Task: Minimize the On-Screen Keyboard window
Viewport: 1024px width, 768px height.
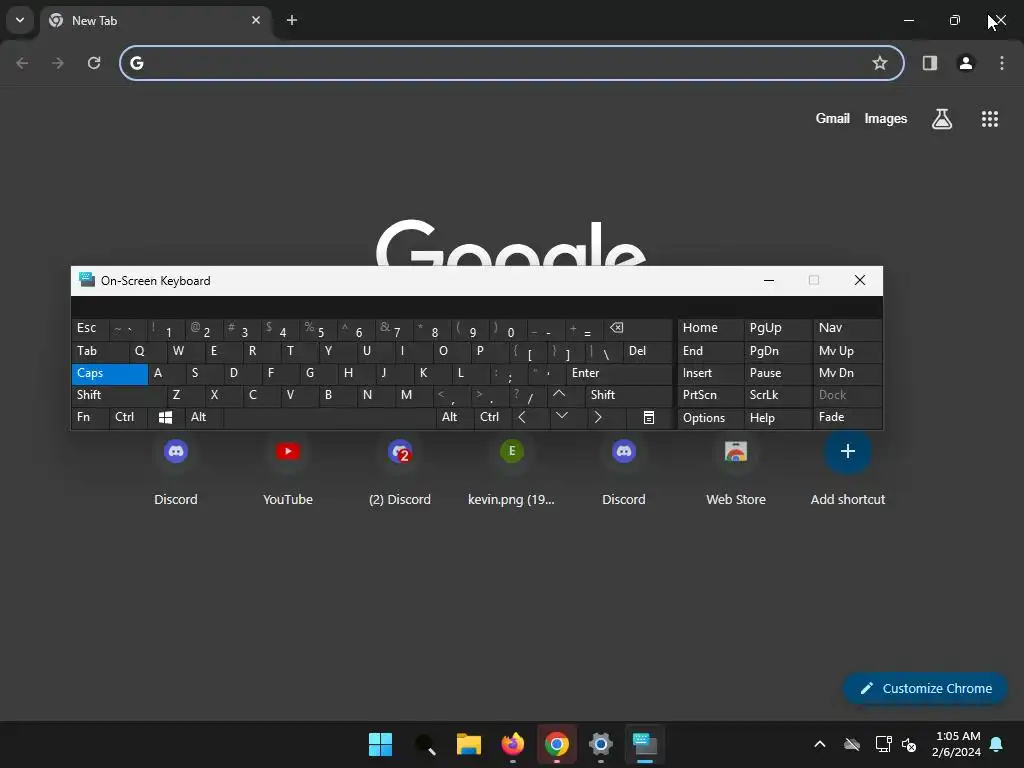Action: point(769,281)
